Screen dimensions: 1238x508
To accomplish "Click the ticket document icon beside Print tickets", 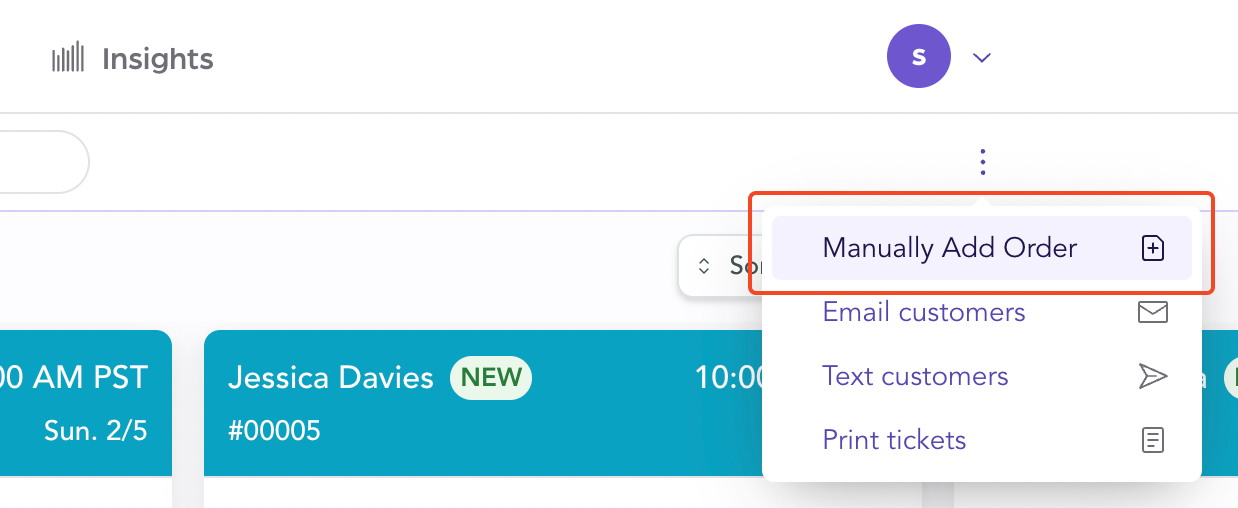I will 1153,440.
